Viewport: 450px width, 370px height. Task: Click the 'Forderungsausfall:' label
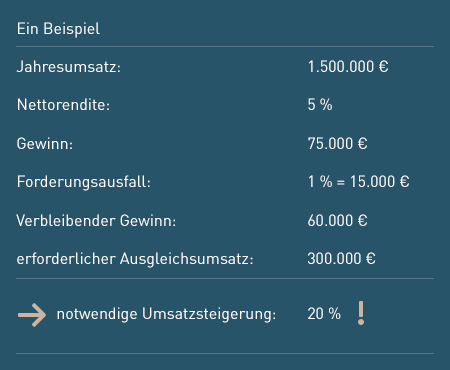[x=84, y=182]
